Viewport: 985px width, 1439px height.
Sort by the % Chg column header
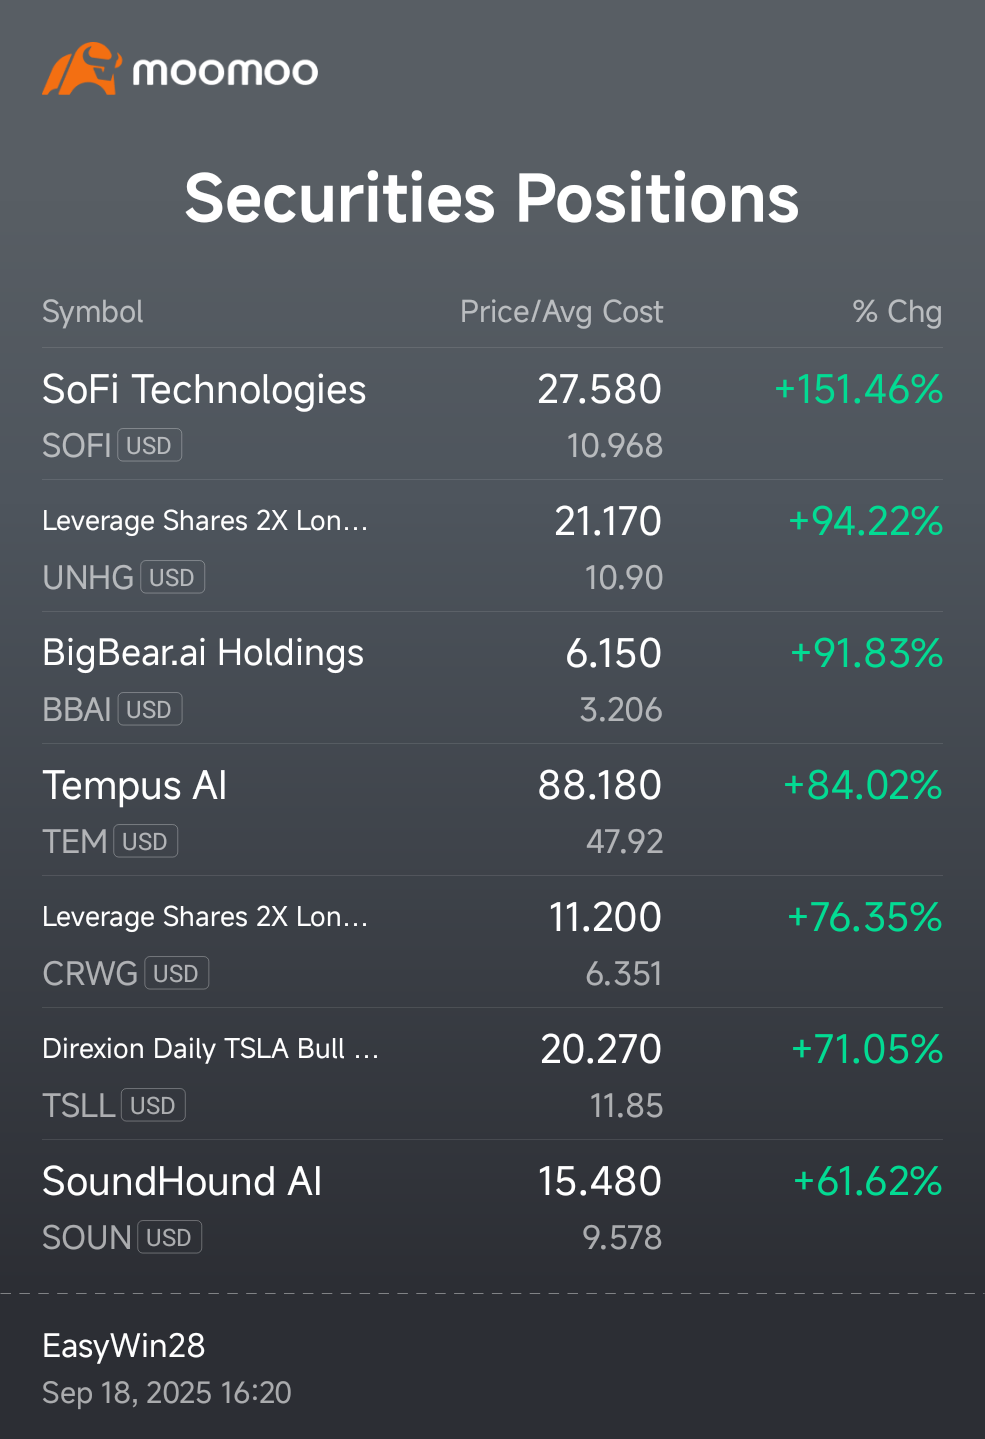tap(897, 312)
